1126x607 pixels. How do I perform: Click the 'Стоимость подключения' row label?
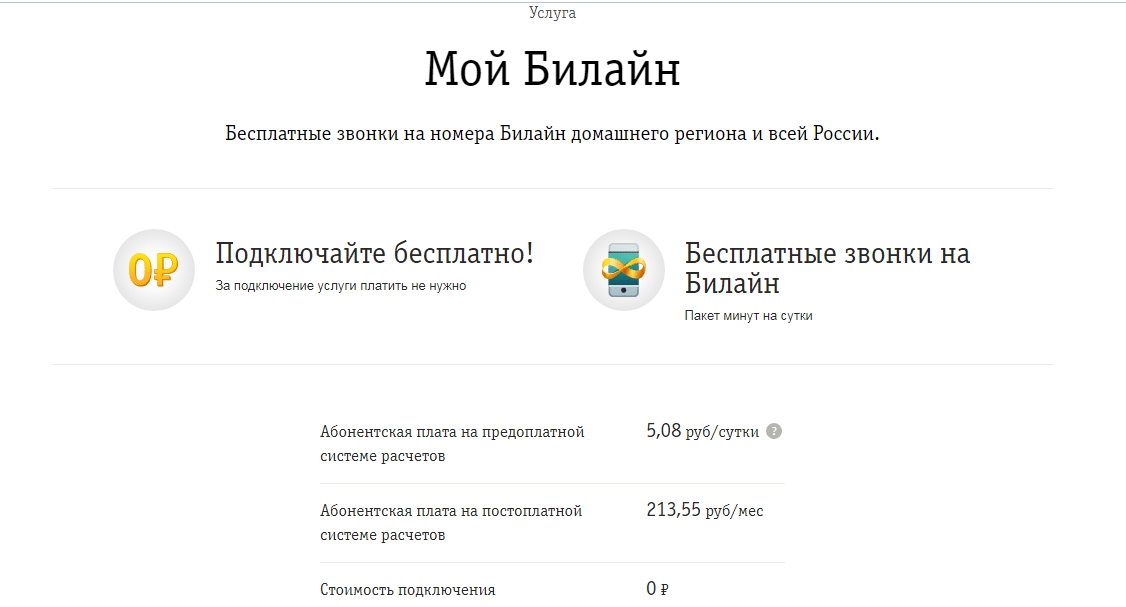[x=407, y=590]
